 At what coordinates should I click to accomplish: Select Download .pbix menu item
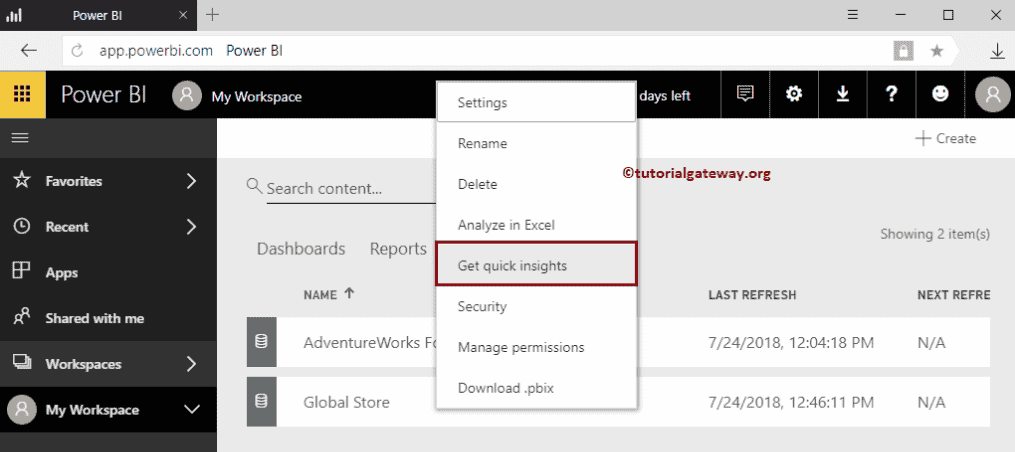(x=536, y=388)
